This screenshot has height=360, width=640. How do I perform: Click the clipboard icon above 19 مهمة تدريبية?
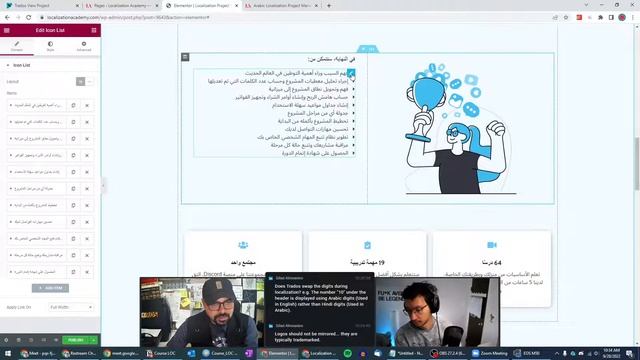[x=367, y=245]
